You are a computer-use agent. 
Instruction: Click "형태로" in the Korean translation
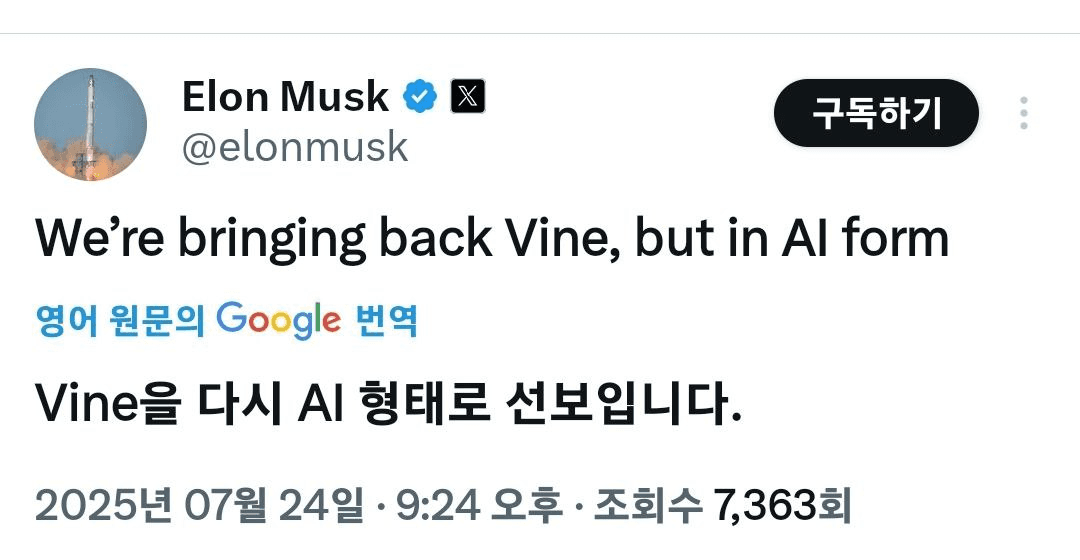(x=424, y=404)
